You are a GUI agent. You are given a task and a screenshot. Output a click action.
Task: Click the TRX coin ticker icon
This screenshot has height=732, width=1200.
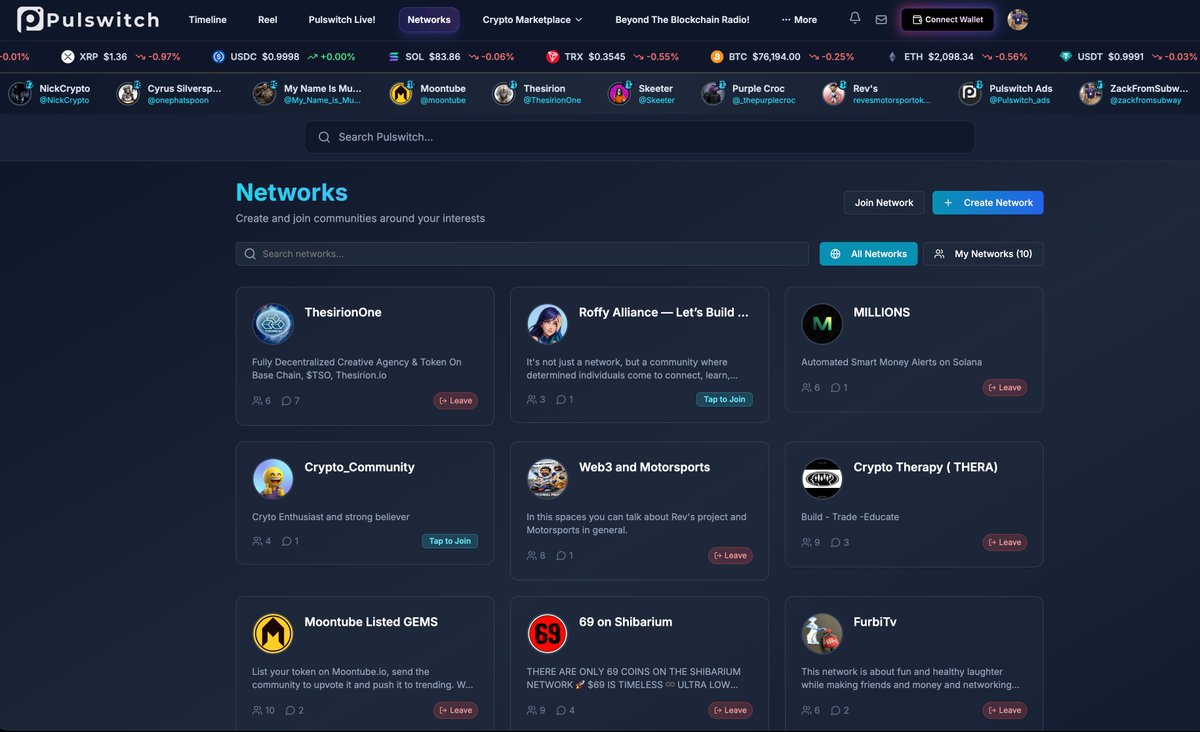pyautogui.click(x=553, y=57)
